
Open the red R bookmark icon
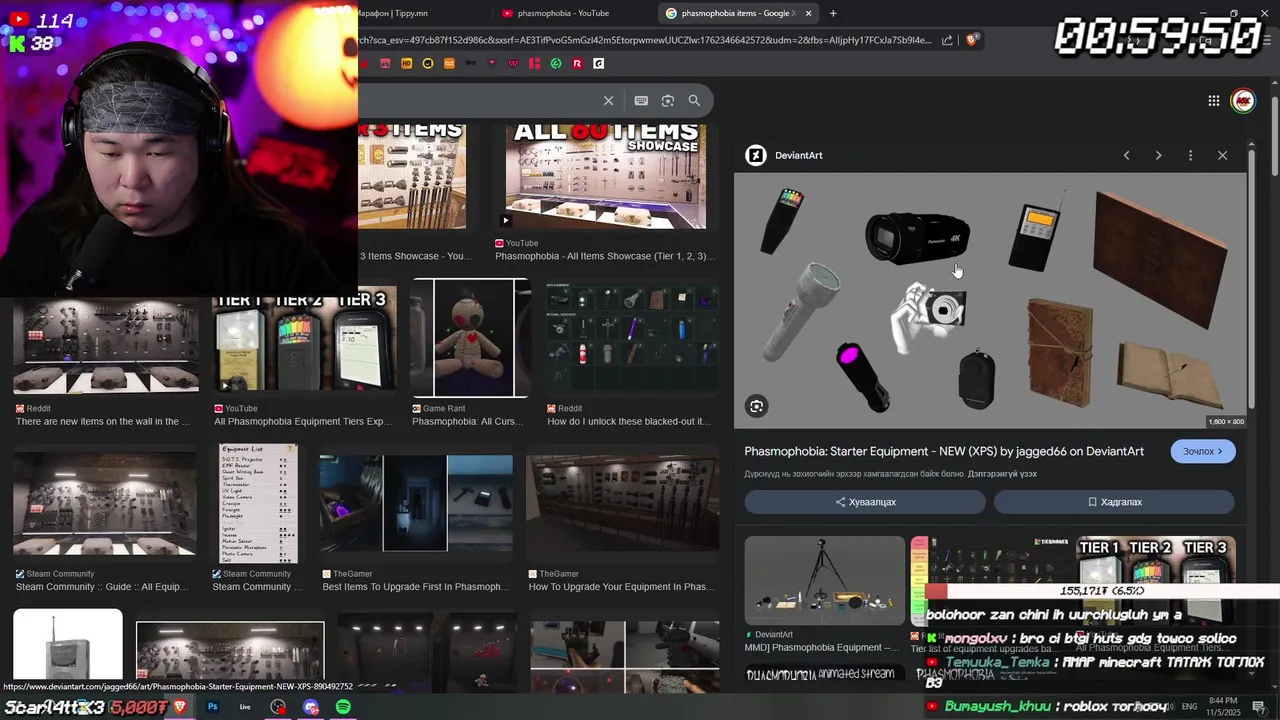[577, 63]
